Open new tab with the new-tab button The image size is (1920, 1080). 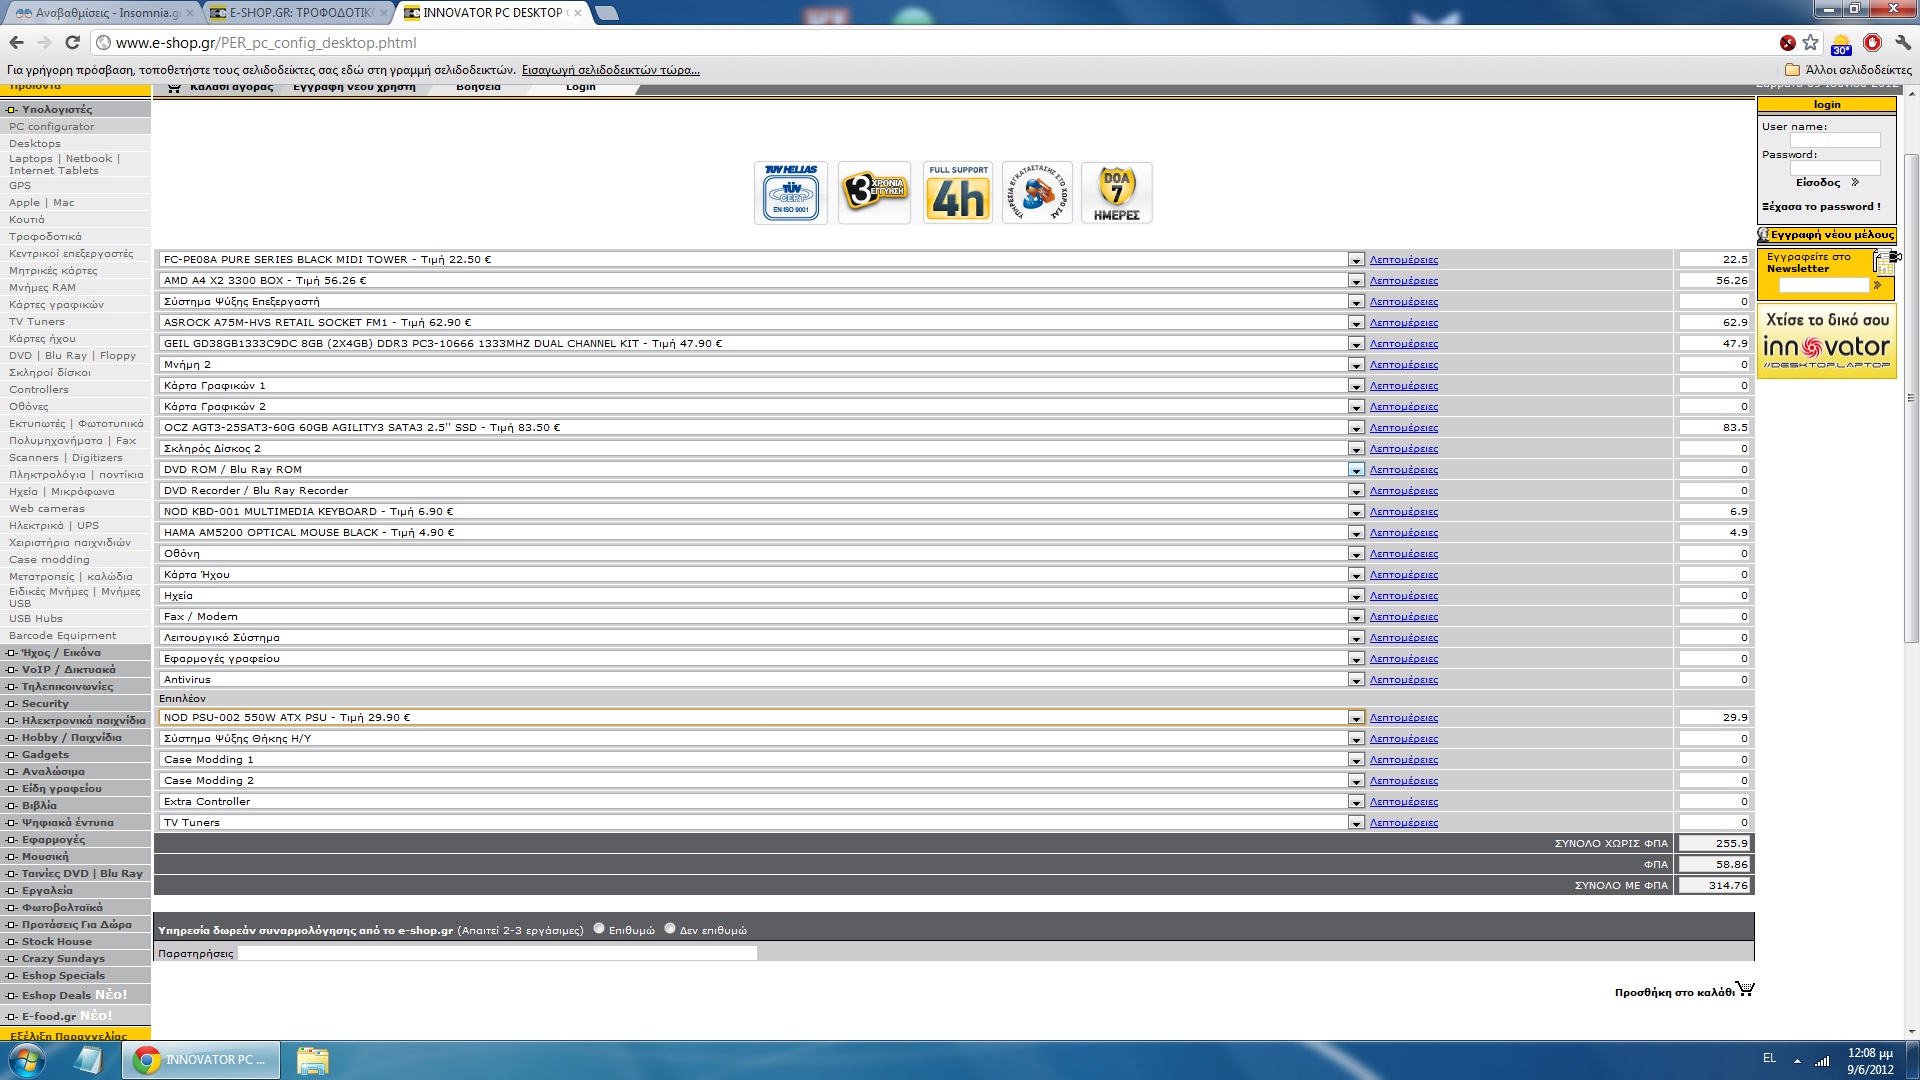[606, 13]
